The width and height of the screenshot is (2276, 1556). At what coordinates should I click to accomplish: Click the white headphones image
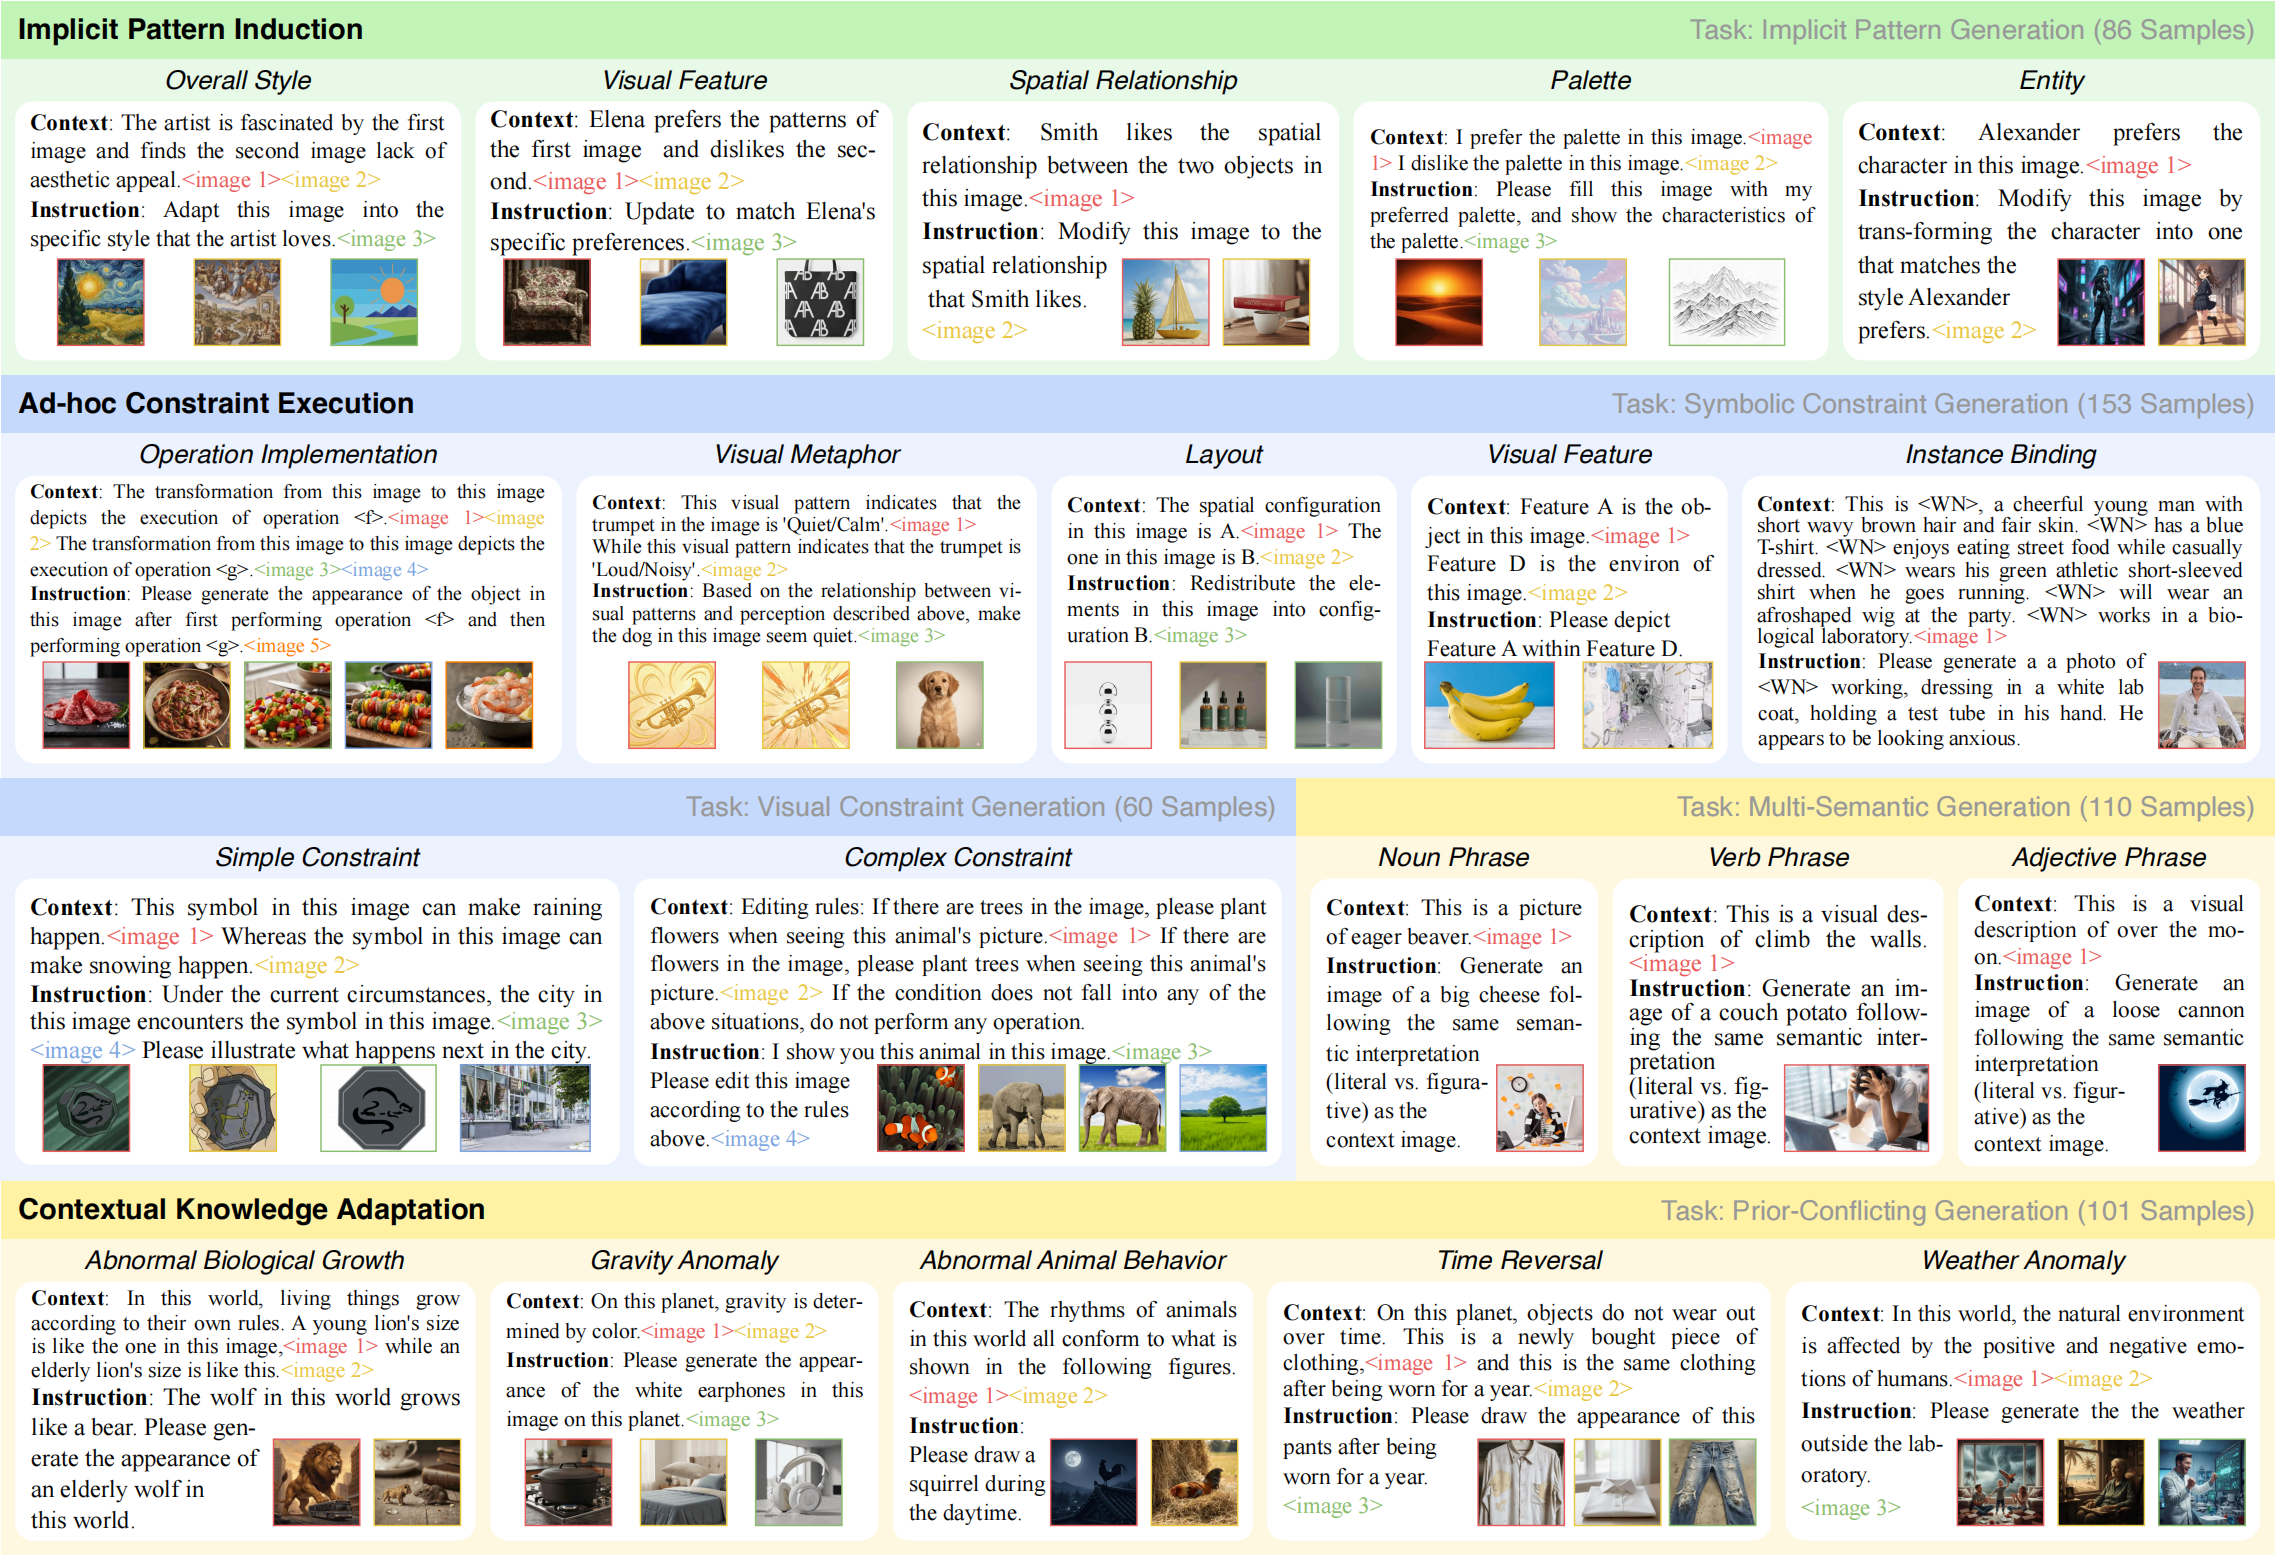click(798, 1482)
